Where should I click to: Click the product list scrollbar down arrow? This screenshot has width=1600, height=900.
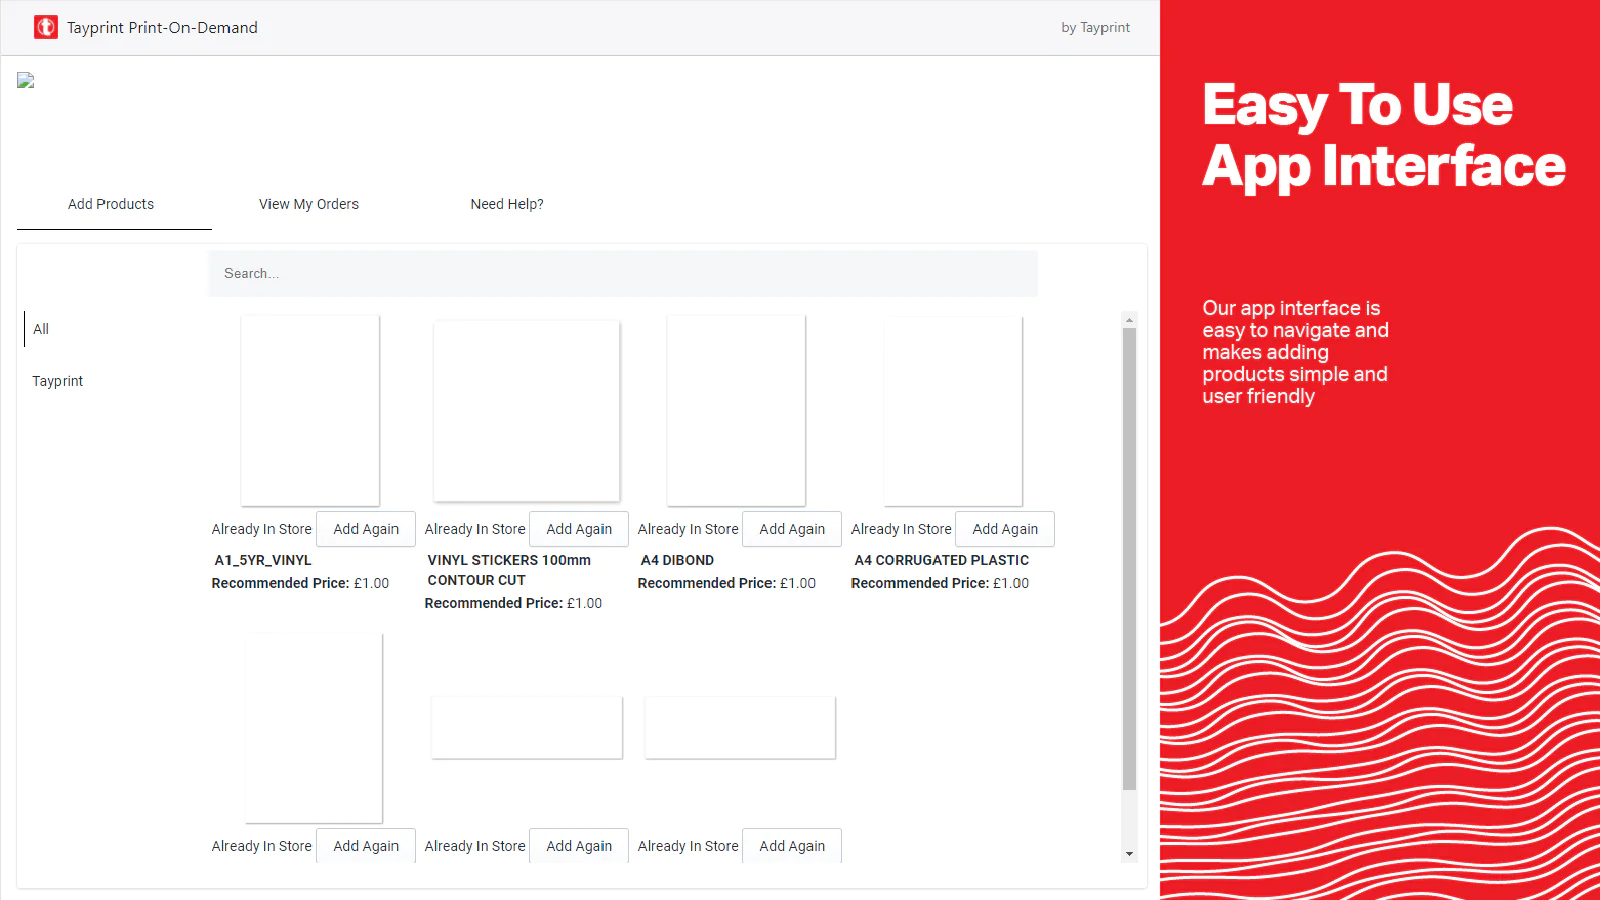tap(1129, 854)
